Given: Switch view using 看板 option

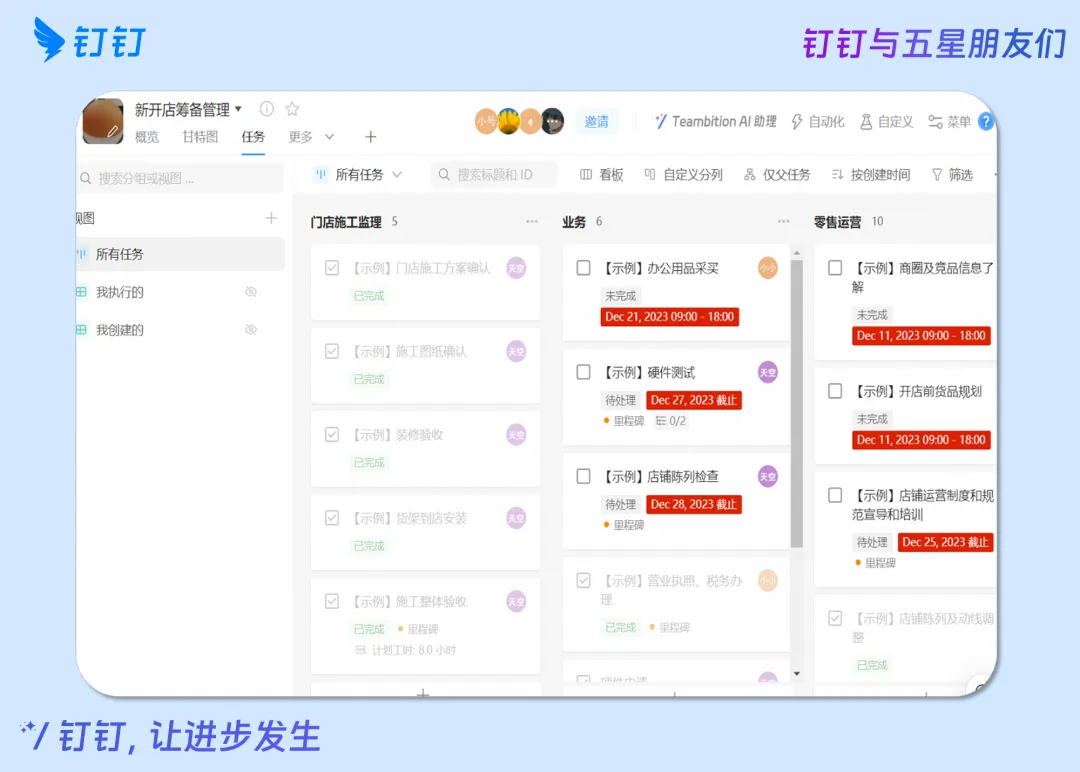Looking at the screenshot, I should 601,175.
